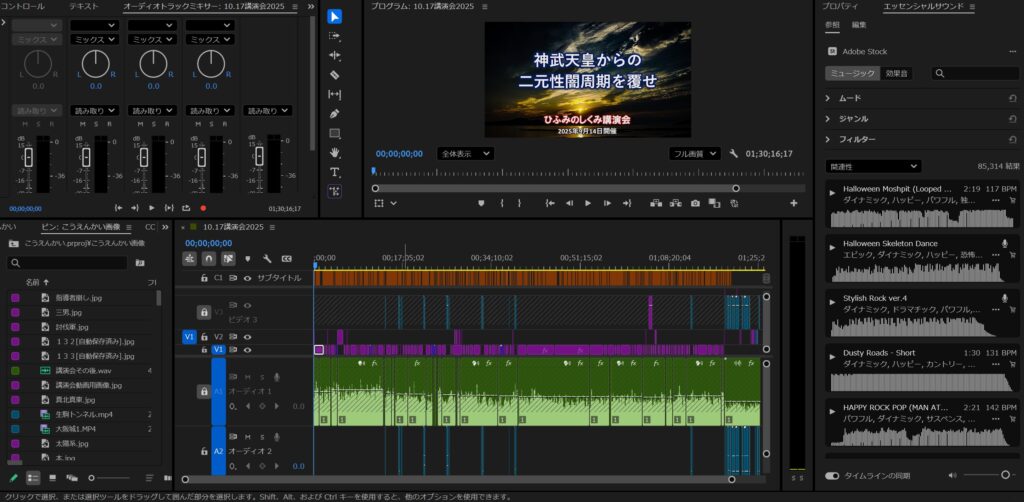Toggle timeline snapping magnet icon
This screenshot has height=502, width=1024.
(x=208, y=258)
